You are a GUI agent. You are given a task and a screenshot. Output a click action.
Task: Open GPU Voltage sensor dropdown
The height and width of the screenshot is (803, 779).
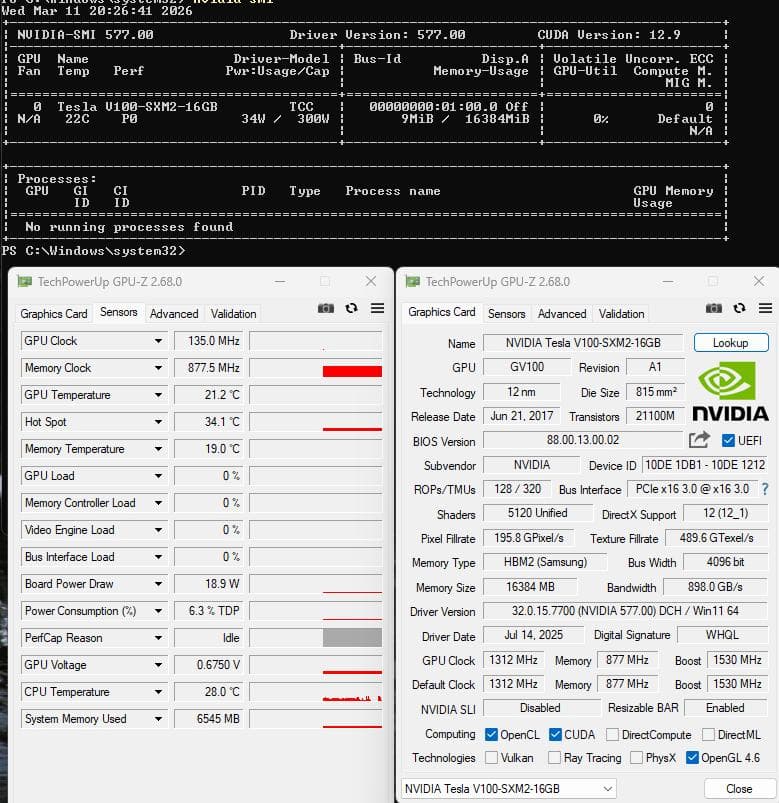click(158, 665)
